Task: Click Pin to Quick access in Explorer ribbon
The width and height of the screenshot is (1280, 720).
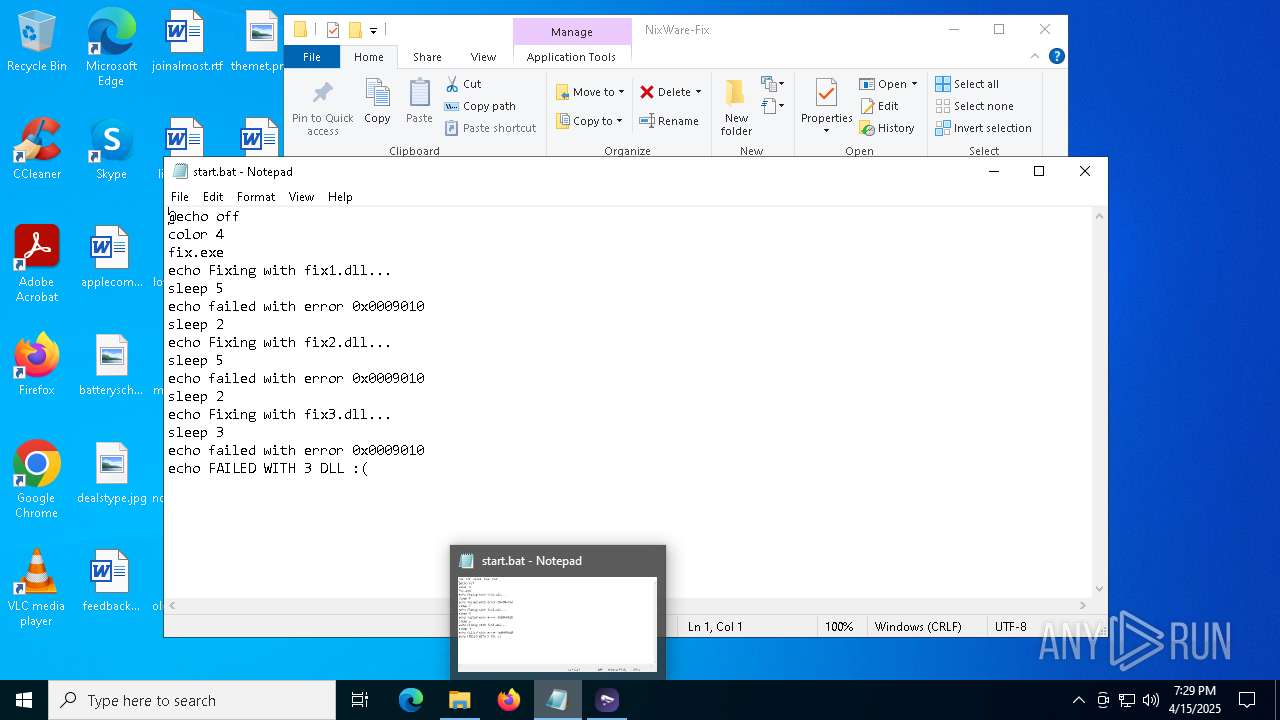Action: coord(322,108)
